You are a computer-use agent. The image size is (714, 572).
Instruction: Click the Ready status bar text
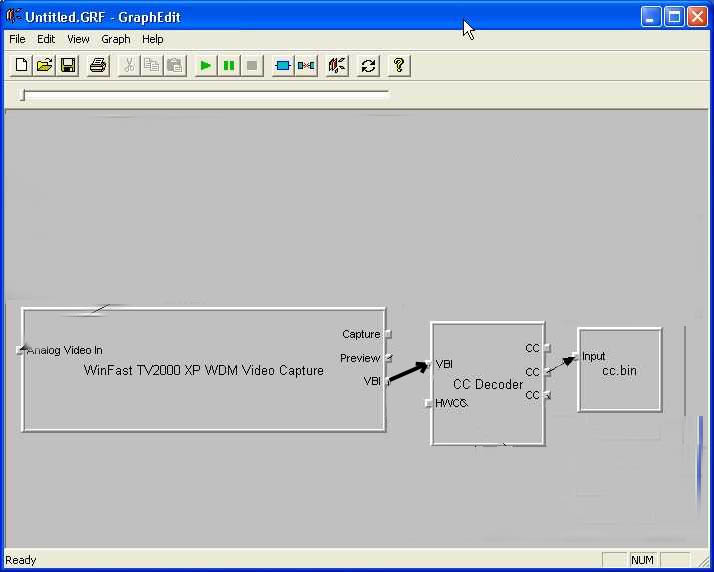click(20, 560)
